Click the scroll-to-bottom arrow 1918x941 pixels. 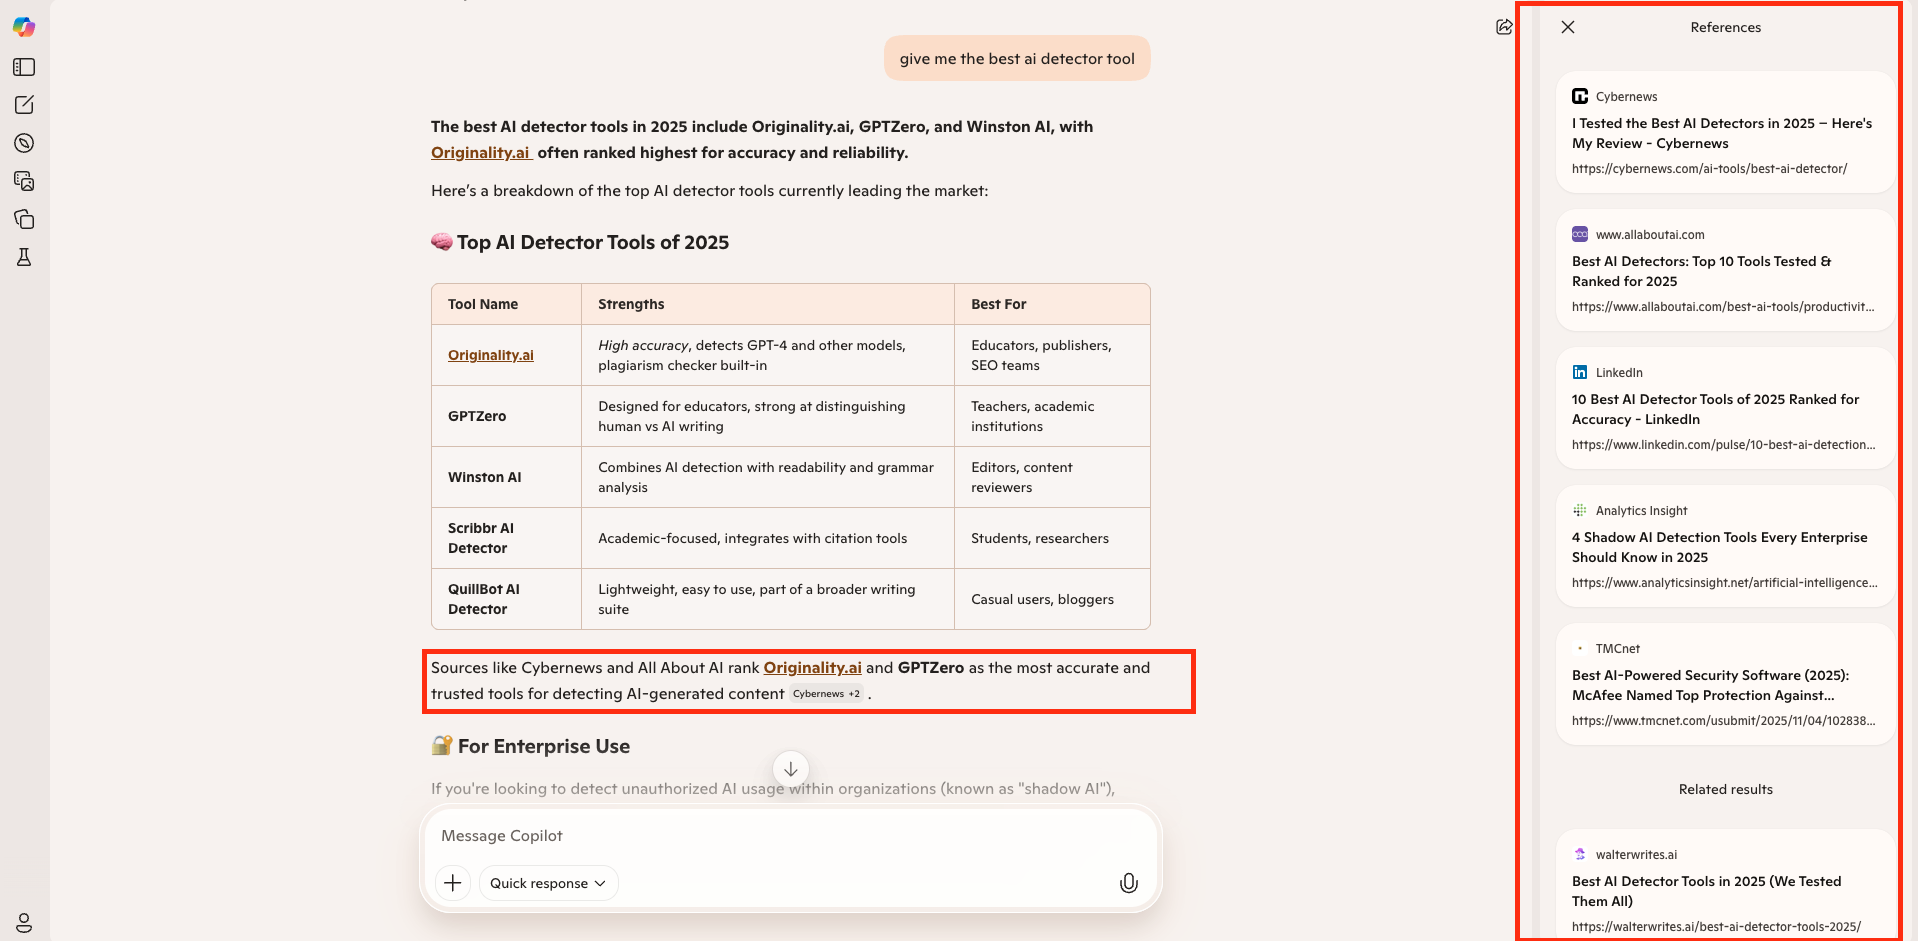click(x=790, y=769)
